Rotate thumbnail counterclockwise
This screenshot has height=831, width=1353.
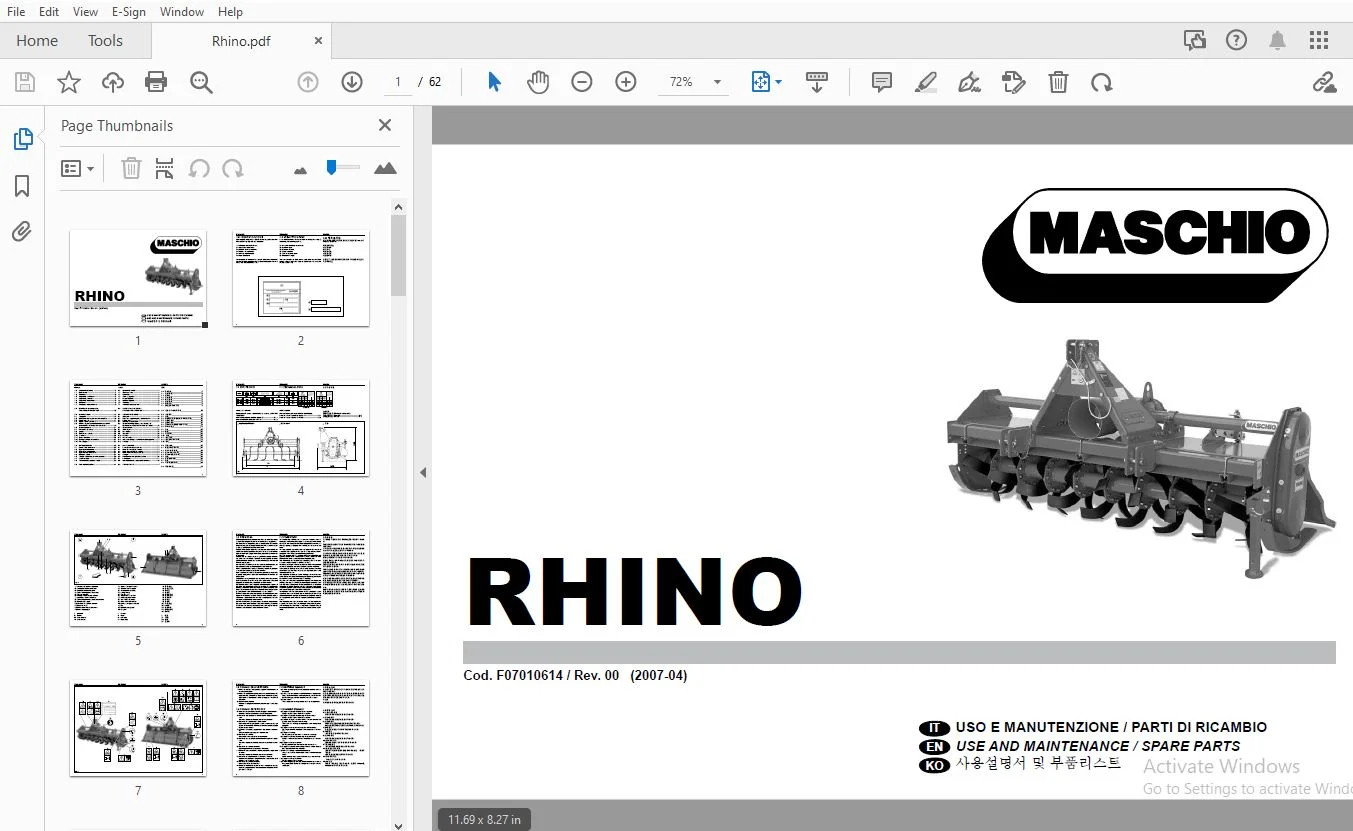(x=199, y=169)
